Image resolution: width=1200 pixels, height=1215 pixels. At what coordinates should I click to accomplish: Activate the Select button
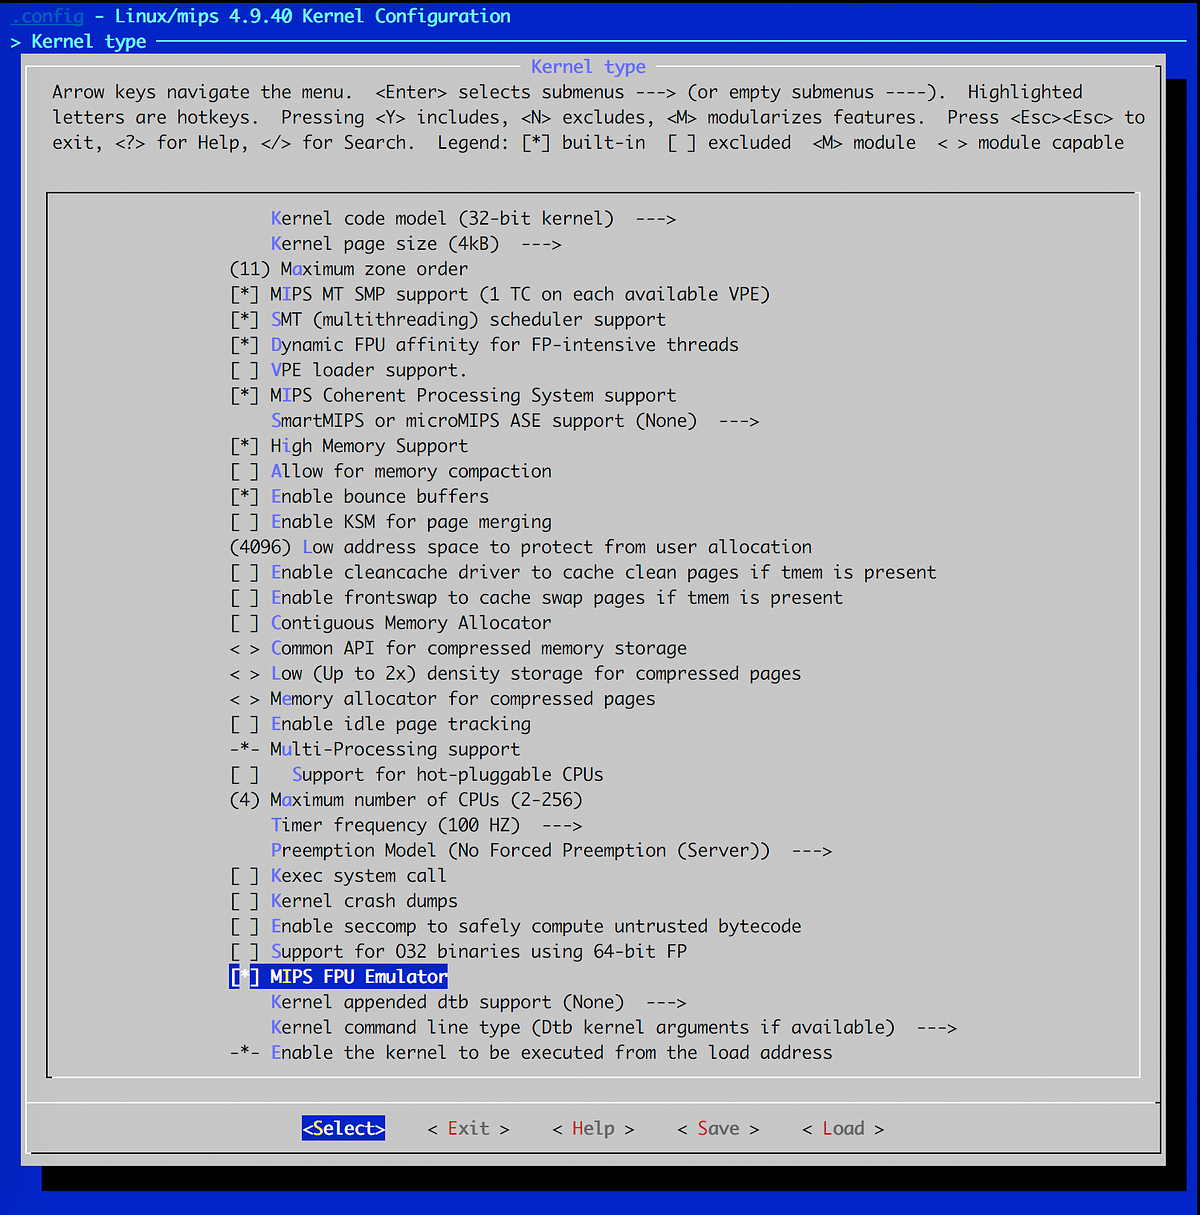point(343,1128)
